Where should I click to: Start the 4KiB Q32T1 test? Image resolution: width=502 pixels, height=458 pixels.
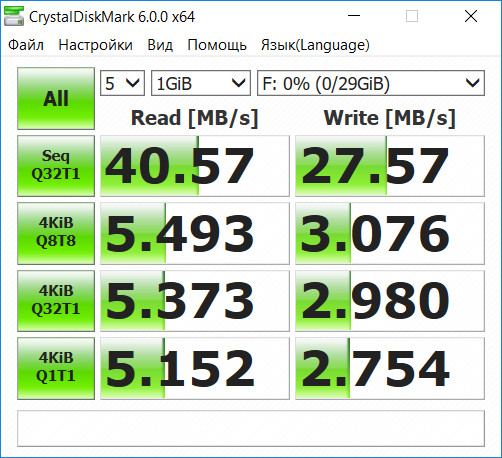click(56, 301)
